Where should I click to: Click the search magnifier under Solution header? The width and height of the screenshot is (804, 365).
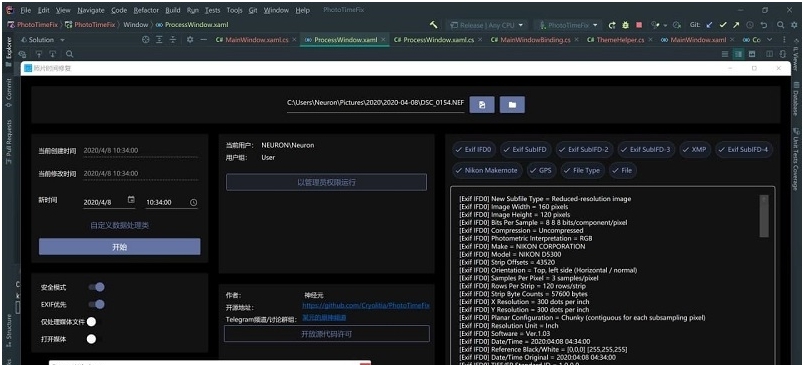(69, 54)
